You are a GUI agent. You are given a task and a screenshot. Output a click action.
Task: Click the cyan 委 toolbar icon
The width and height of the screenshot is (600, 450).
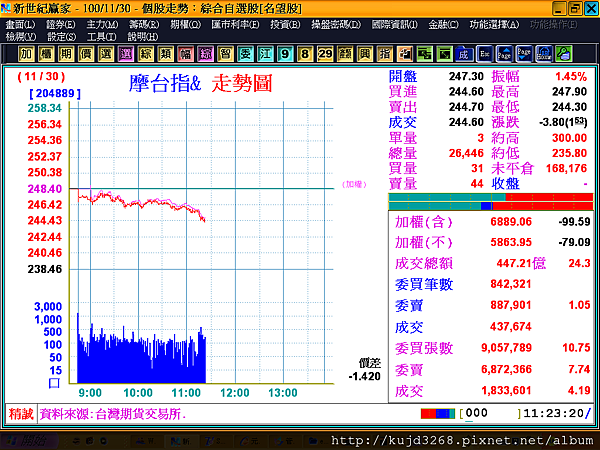[x=245, y=54]
